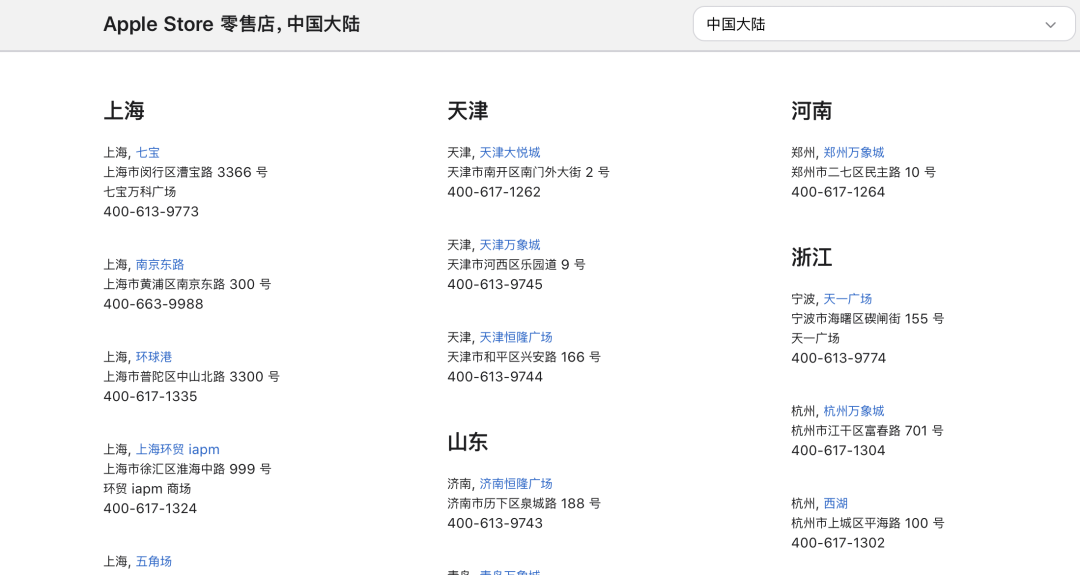Click phone number 400-617-1264
Screen dimensions: 1080x575
838,191
